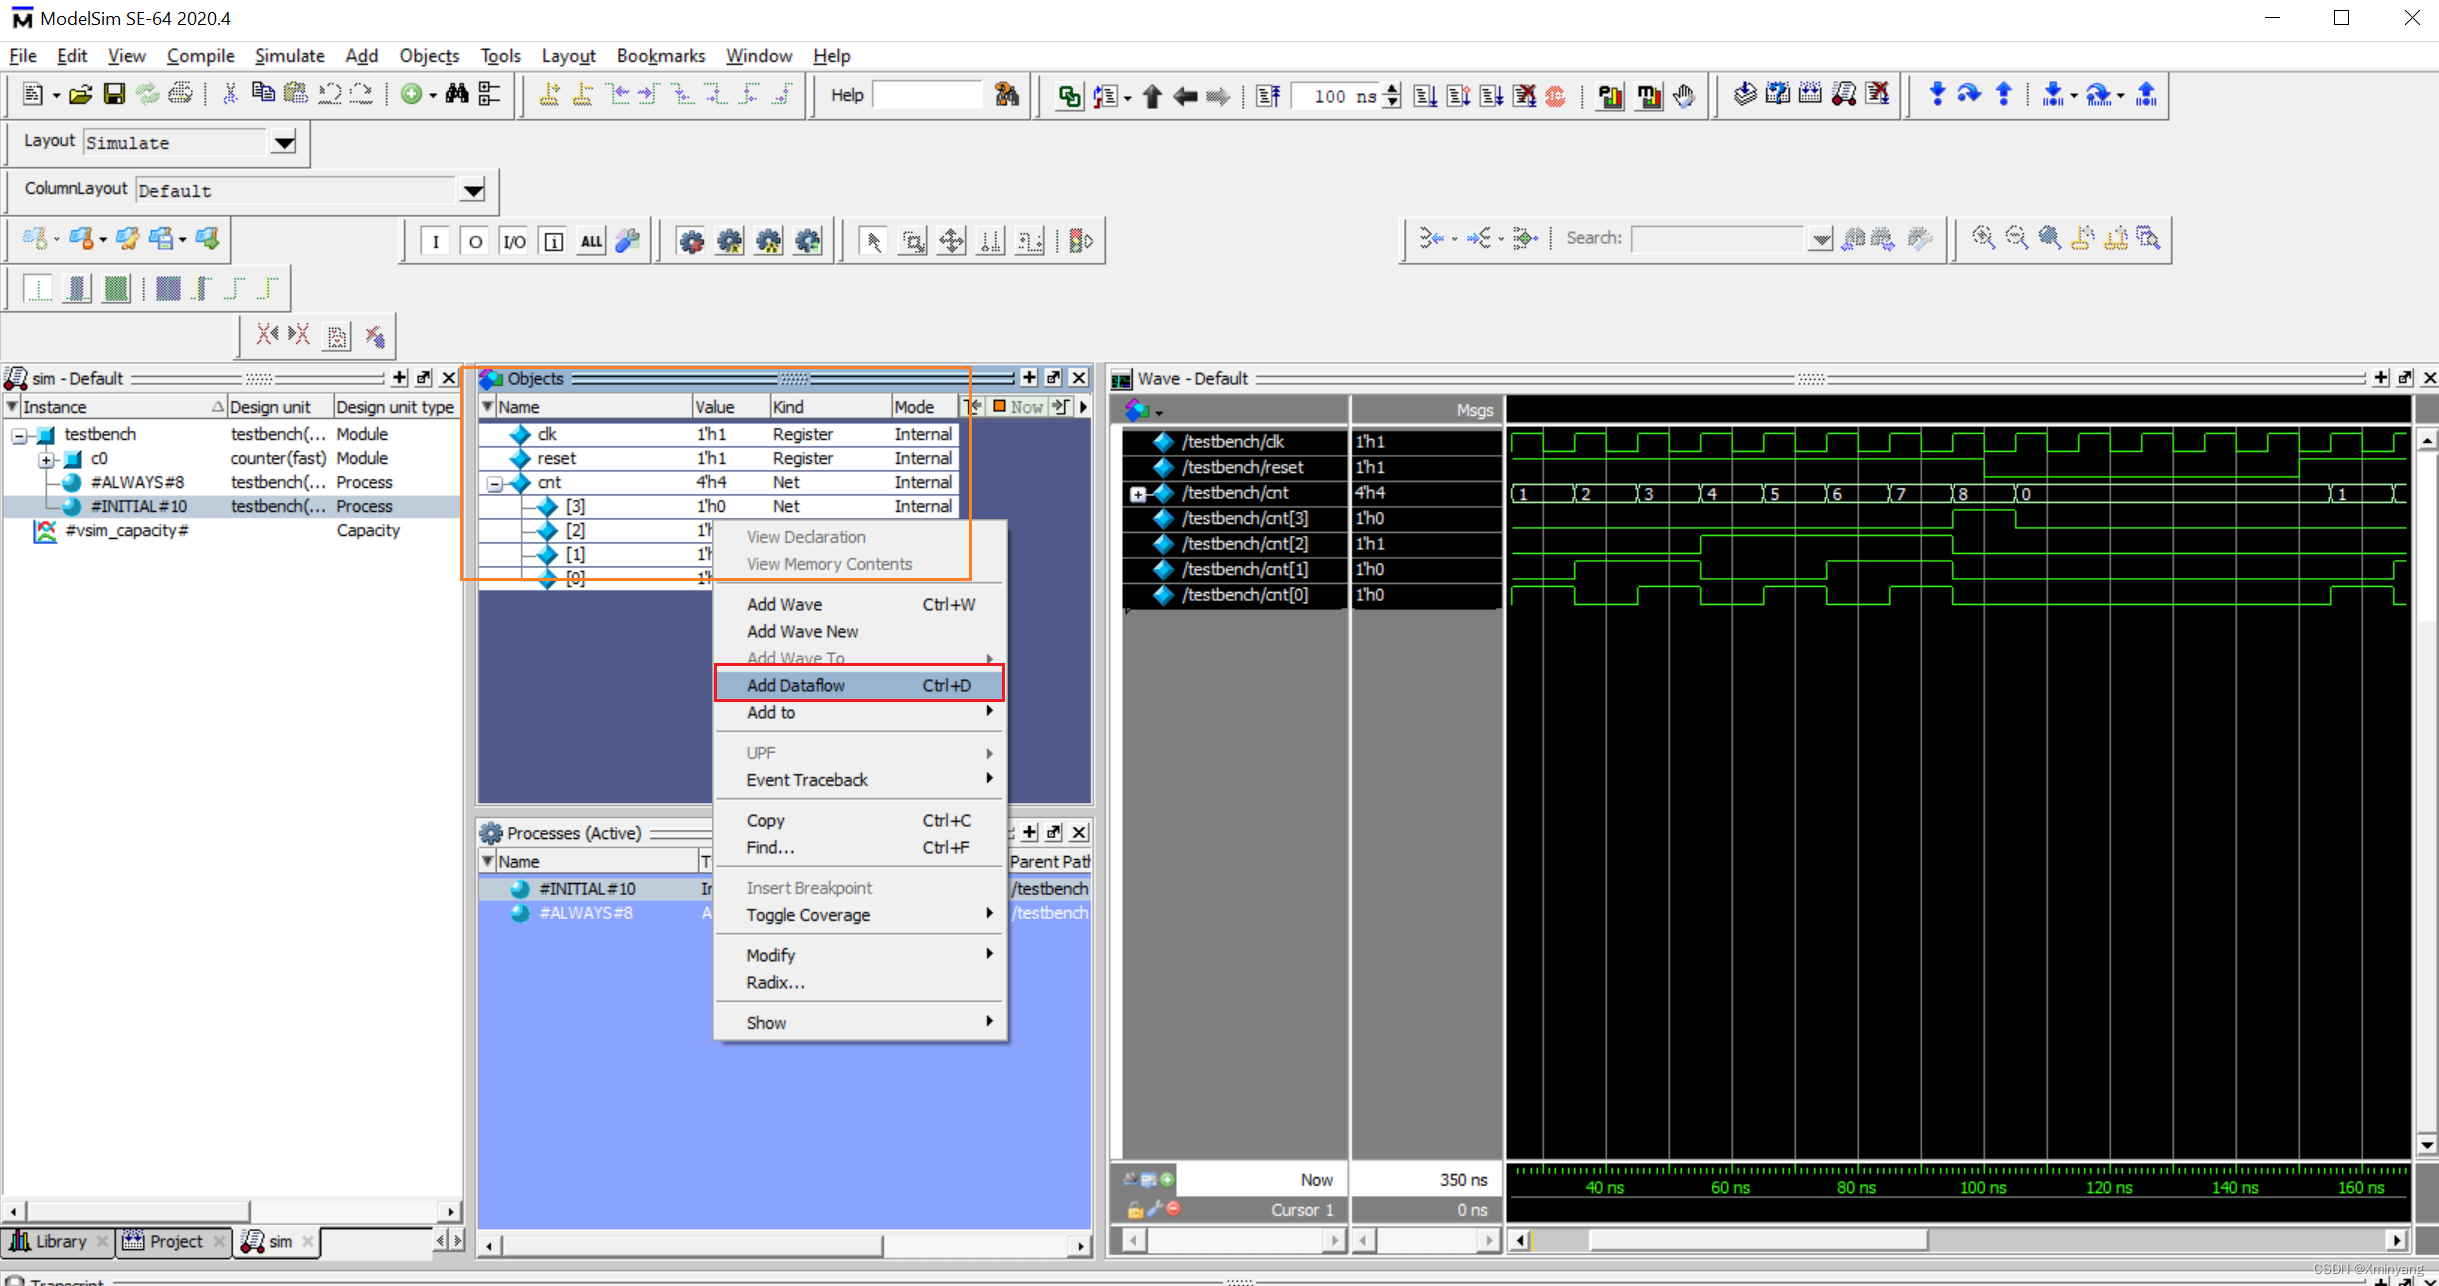This screenshot has height=1286, width=2439.
Task: Toggle the 'Now' button in Objects header
Action: point(1018,406)
